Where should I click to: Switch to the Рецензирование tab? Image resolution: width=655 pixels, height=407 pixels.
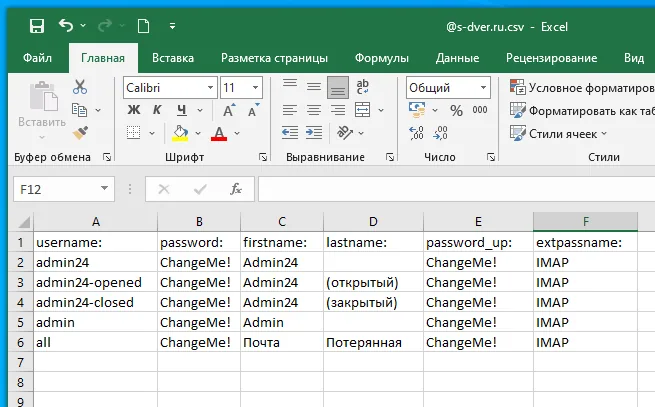point(551,58)
